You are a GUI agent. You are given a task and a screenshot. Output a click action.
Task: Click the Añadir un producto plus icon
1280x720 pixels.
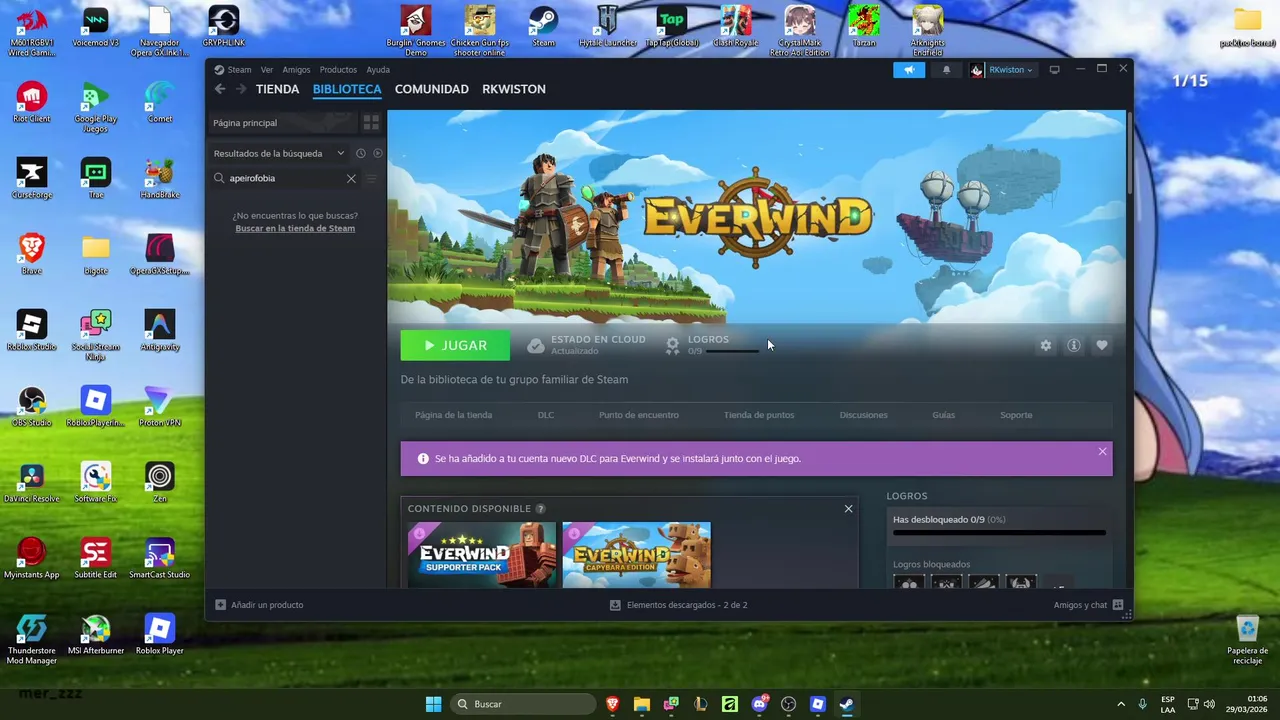coord(221,605)
